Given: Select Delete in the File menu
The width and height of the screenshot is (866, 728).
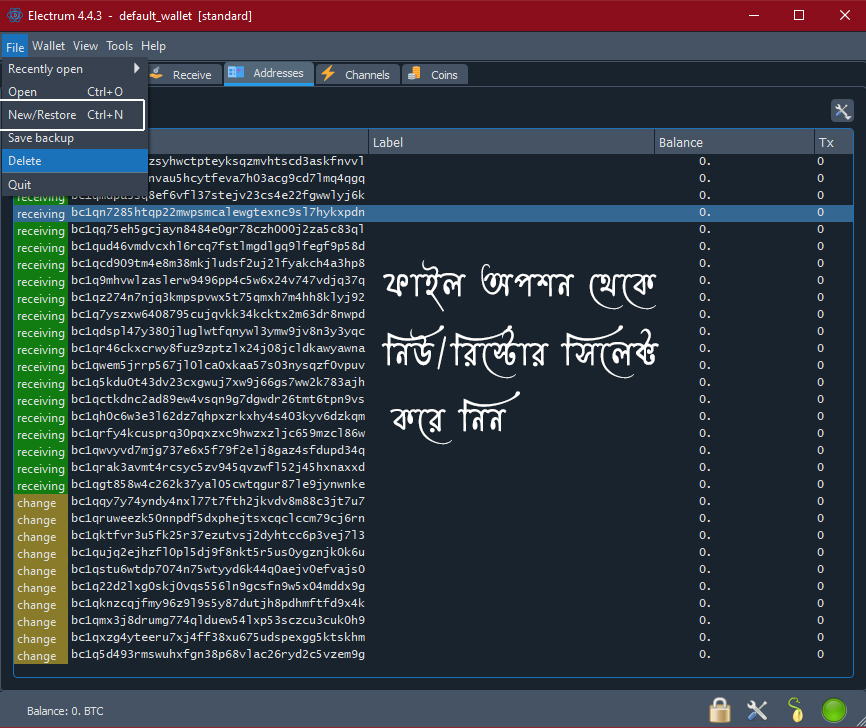Looking at the screenshot, I should [74, 161].
